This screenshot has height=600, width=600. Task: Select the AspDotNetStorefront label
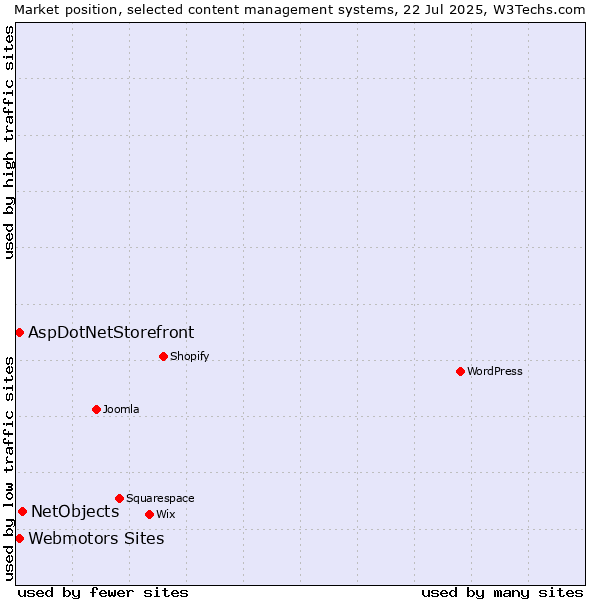point(111,333)
